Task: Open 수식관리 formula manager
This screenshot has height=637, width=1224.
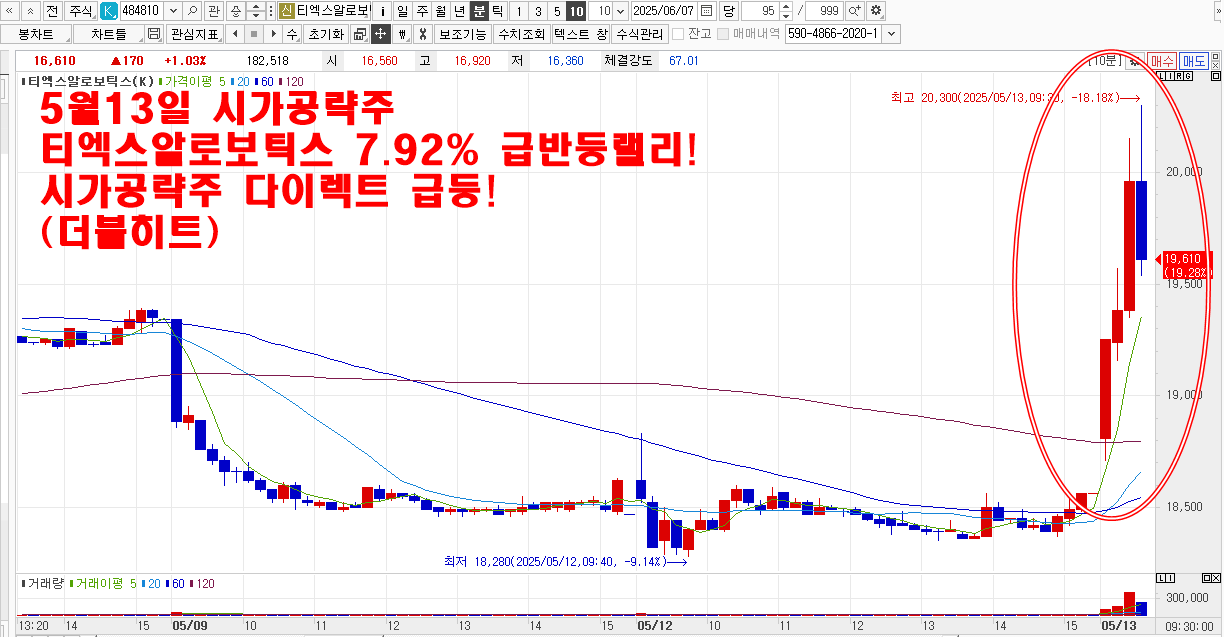Action: 639,34
